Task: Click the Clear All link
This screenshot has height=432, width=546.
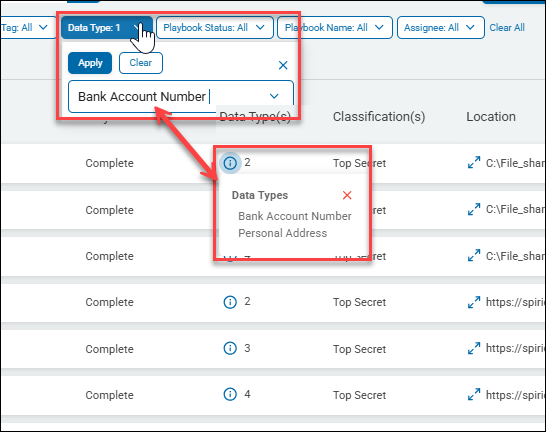Action: click(x=507, y=28)
